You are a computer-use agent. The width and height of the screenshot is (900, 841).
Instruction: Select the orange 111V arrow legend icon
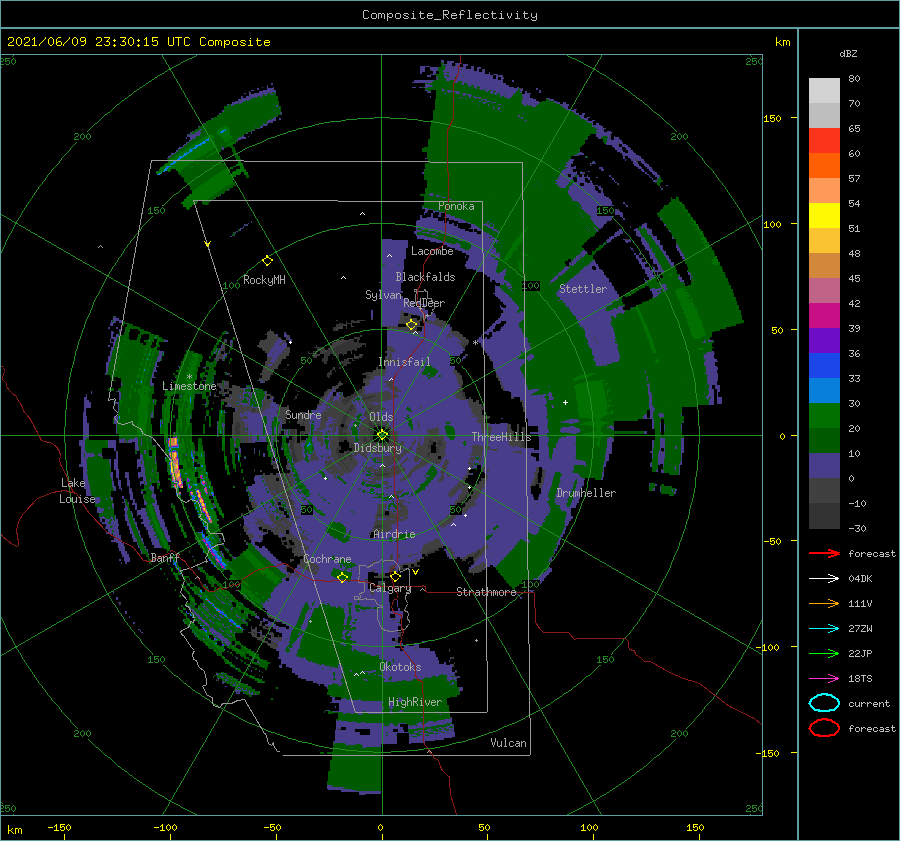[x=824, y=603]
